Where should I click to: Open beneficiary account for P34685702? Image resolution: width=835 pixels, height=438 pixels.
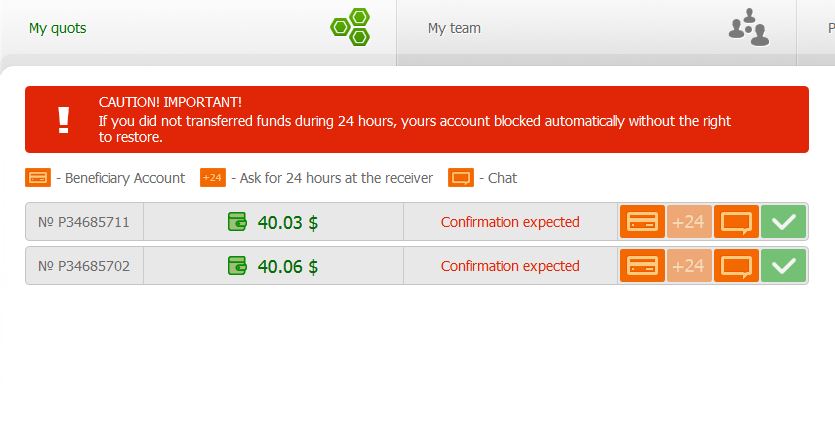point(642,265)
